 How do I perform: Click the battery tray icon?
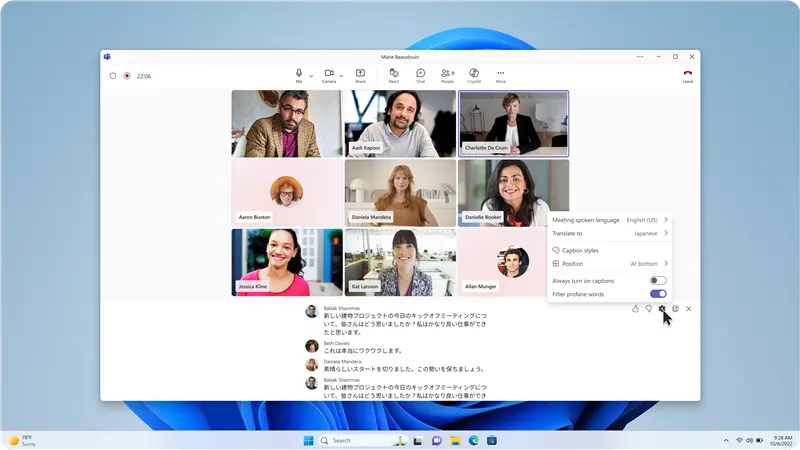click(x=759, y=440)
